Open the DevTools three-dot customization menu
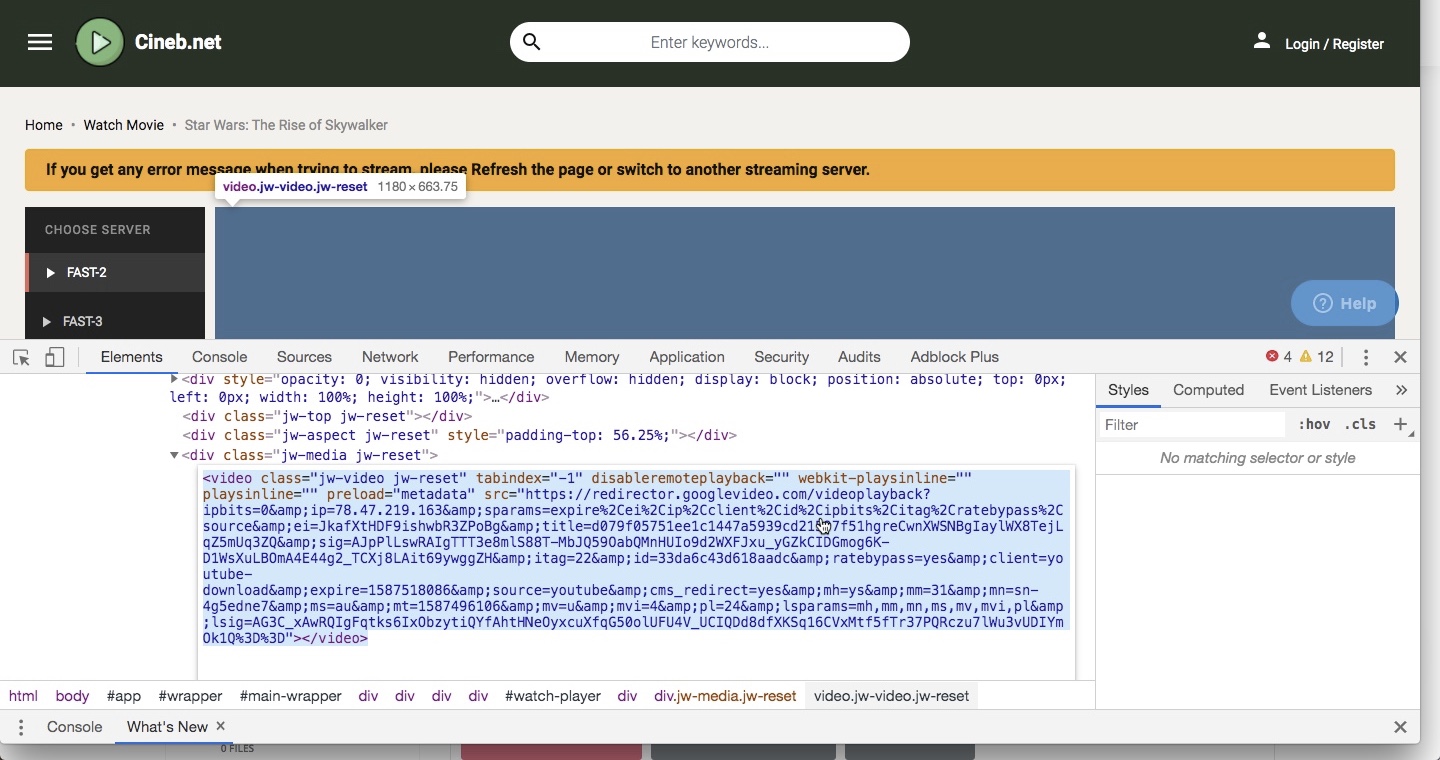 (x=1364, y=357)
